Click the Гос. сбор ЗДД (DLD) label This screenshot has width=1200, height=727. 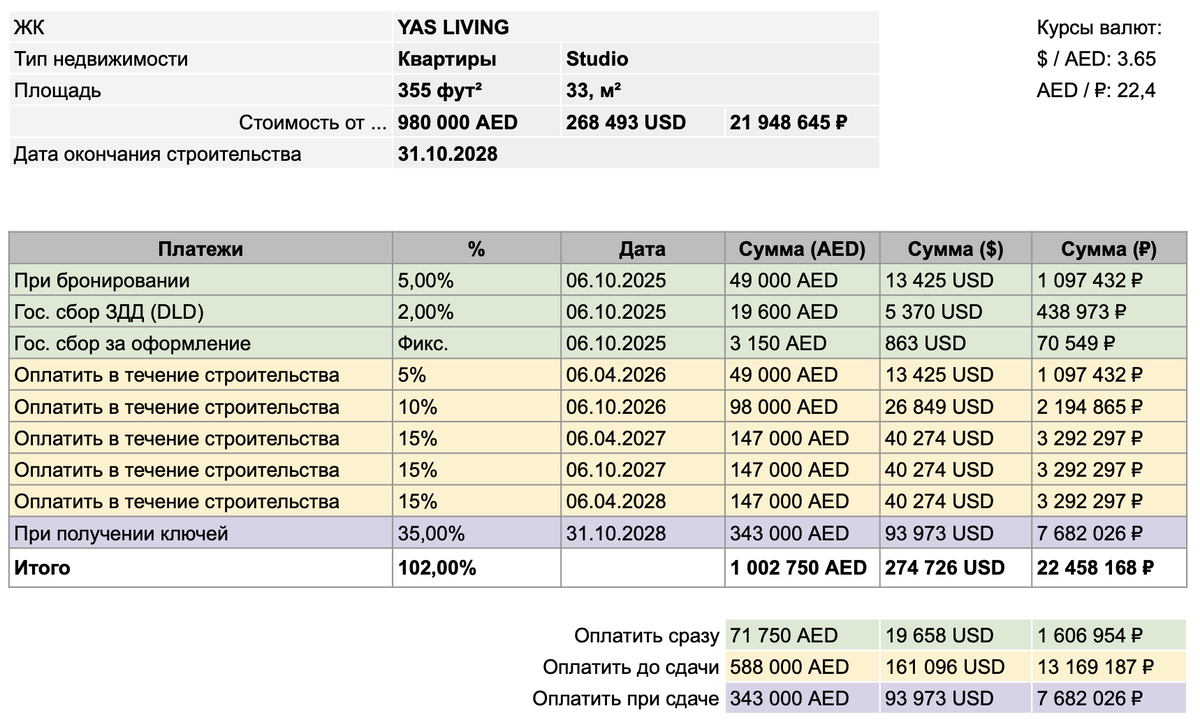pyautogui.click(x=110, y=312)
